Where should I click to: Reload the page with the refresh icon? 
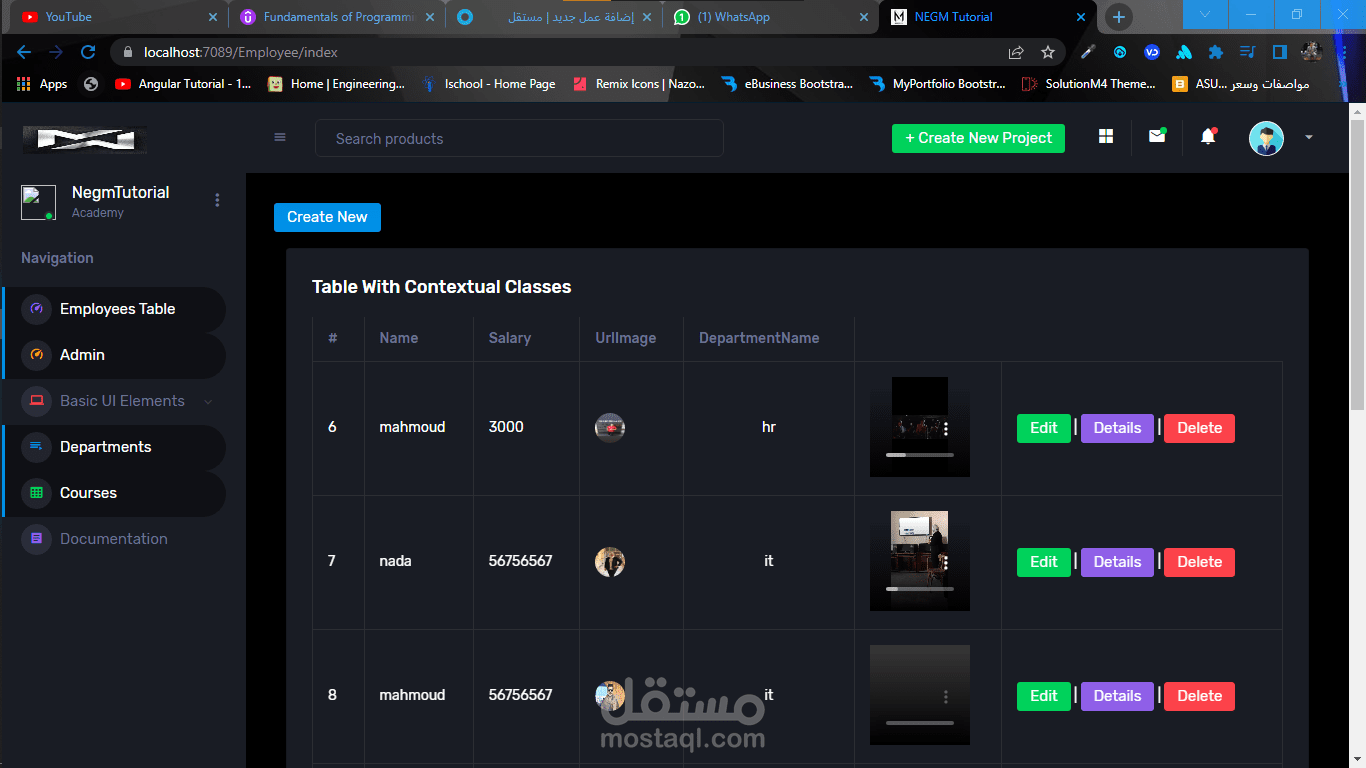88,52
